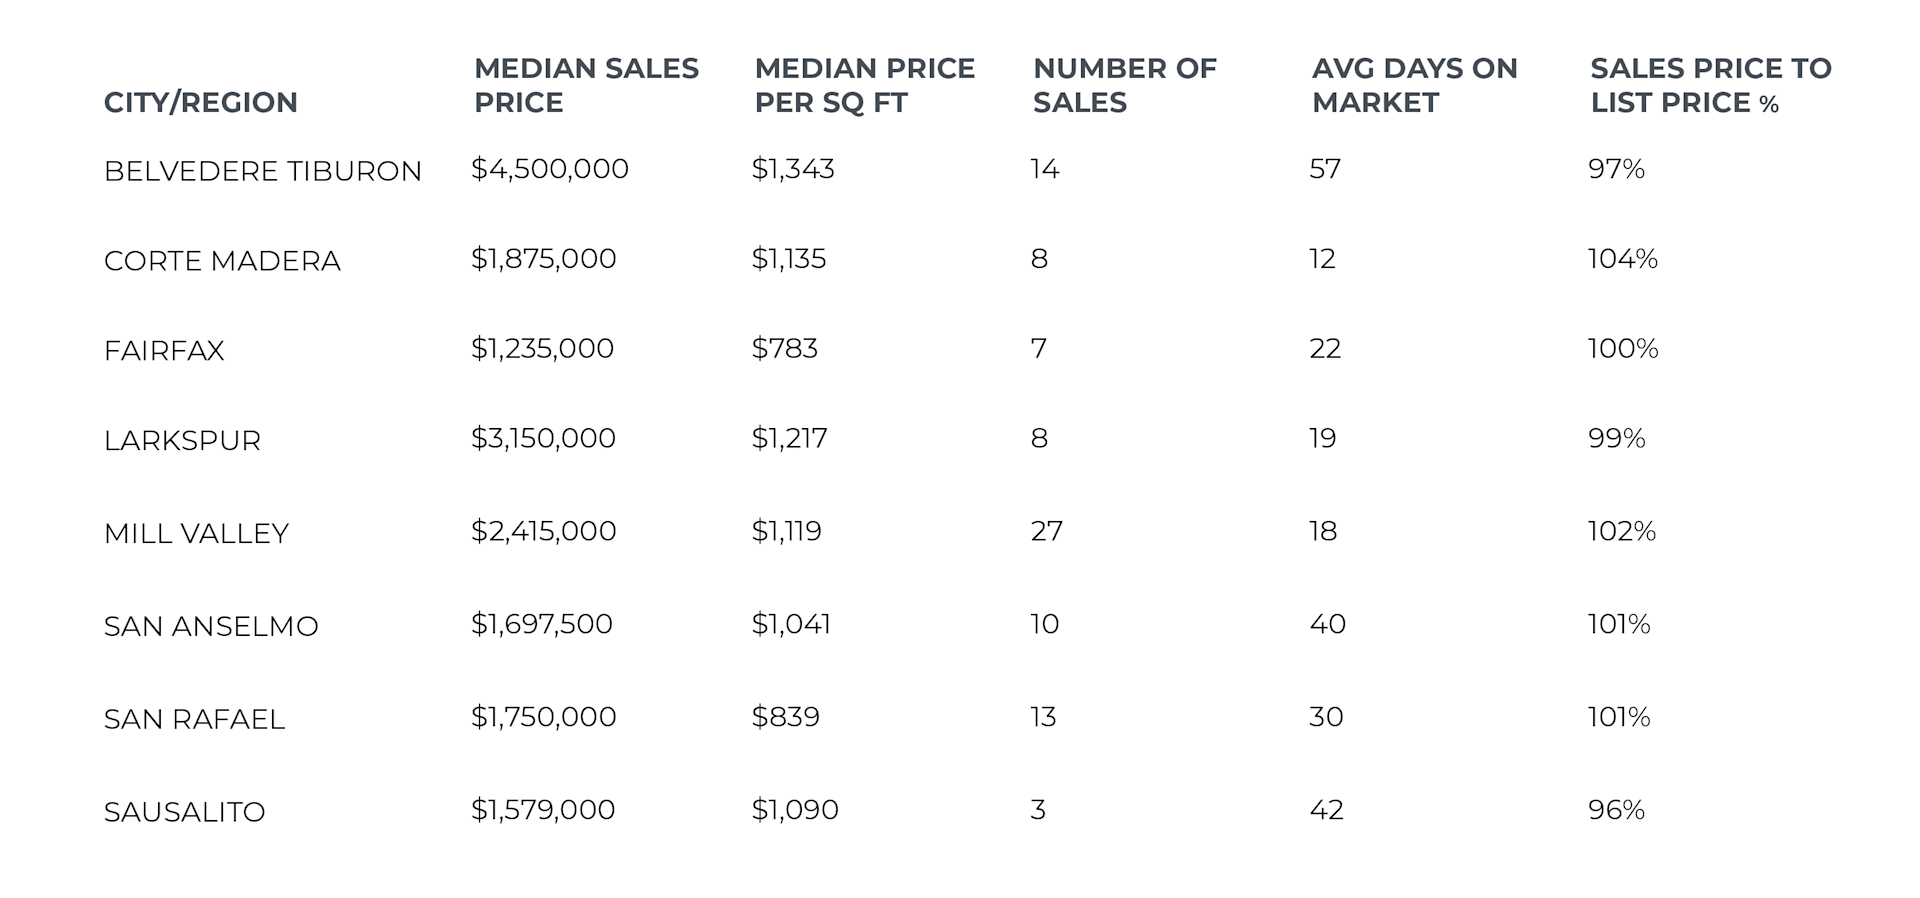This screenshot has height=898, width=1920.
Task: Select Mill Valley's 27 sales count
Action: (1046, 531)
